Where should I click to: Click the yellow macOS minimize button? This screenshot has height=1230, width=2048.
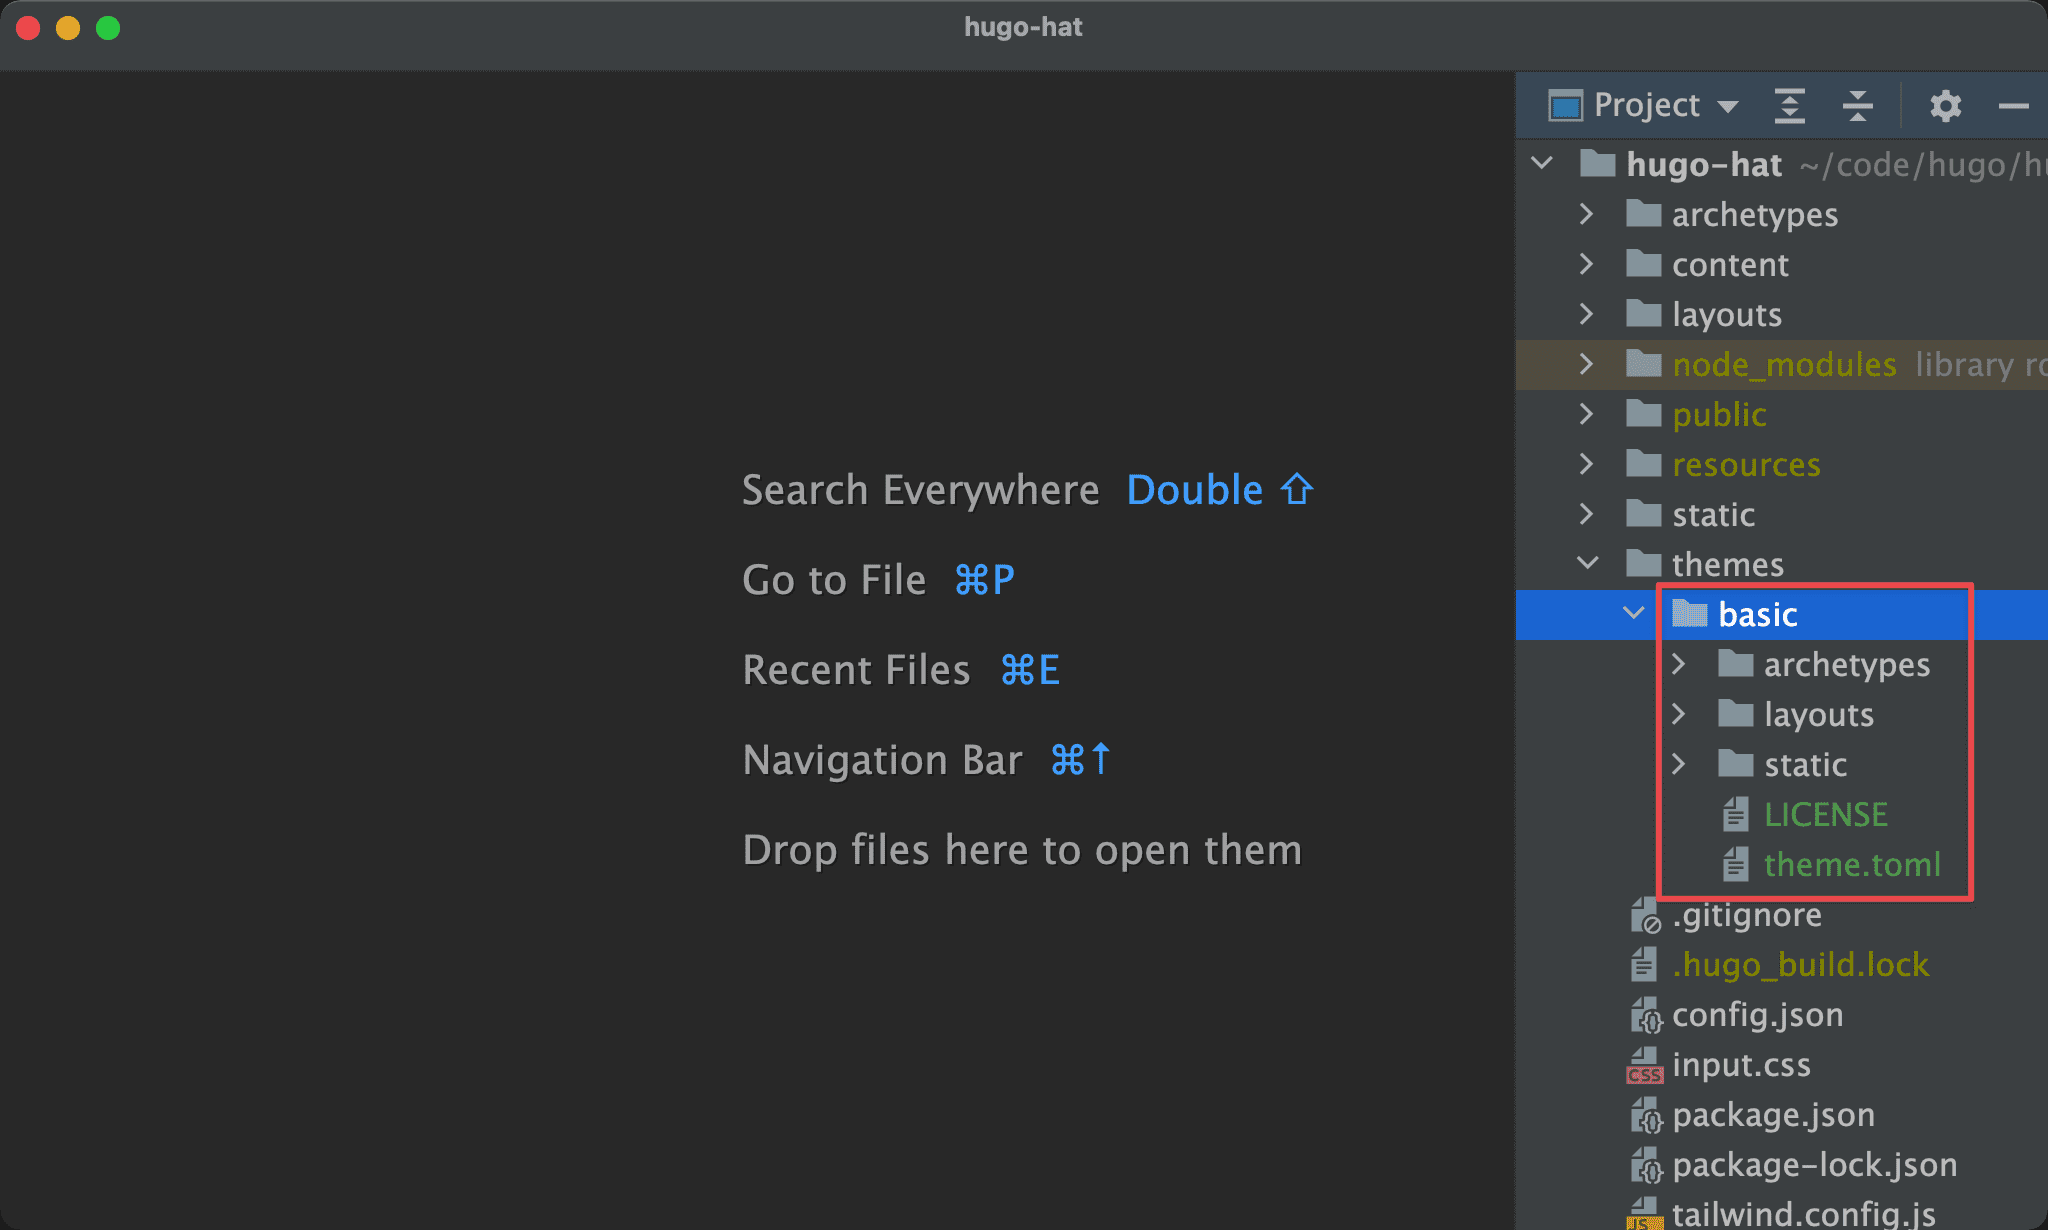coord(68,28)
